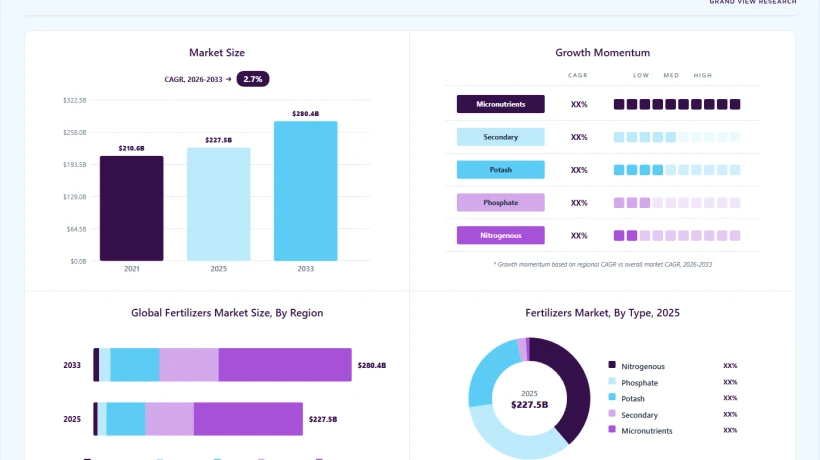This screenshot has height=460, width=820.
Task: Click the LOW column header
Action: click(641, 75)
